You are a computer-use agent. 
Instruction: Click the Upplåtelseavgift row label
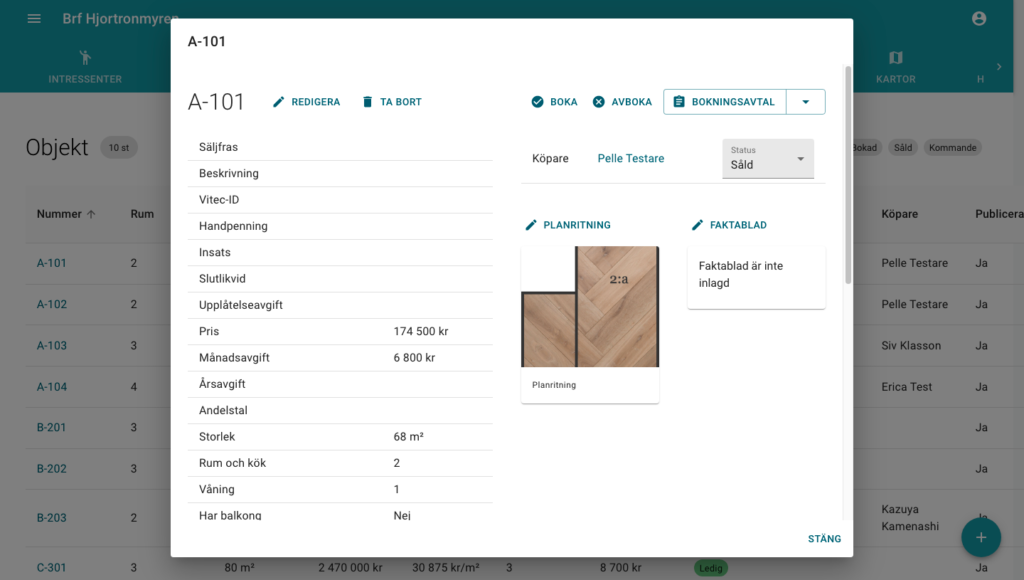coord(240,305)
